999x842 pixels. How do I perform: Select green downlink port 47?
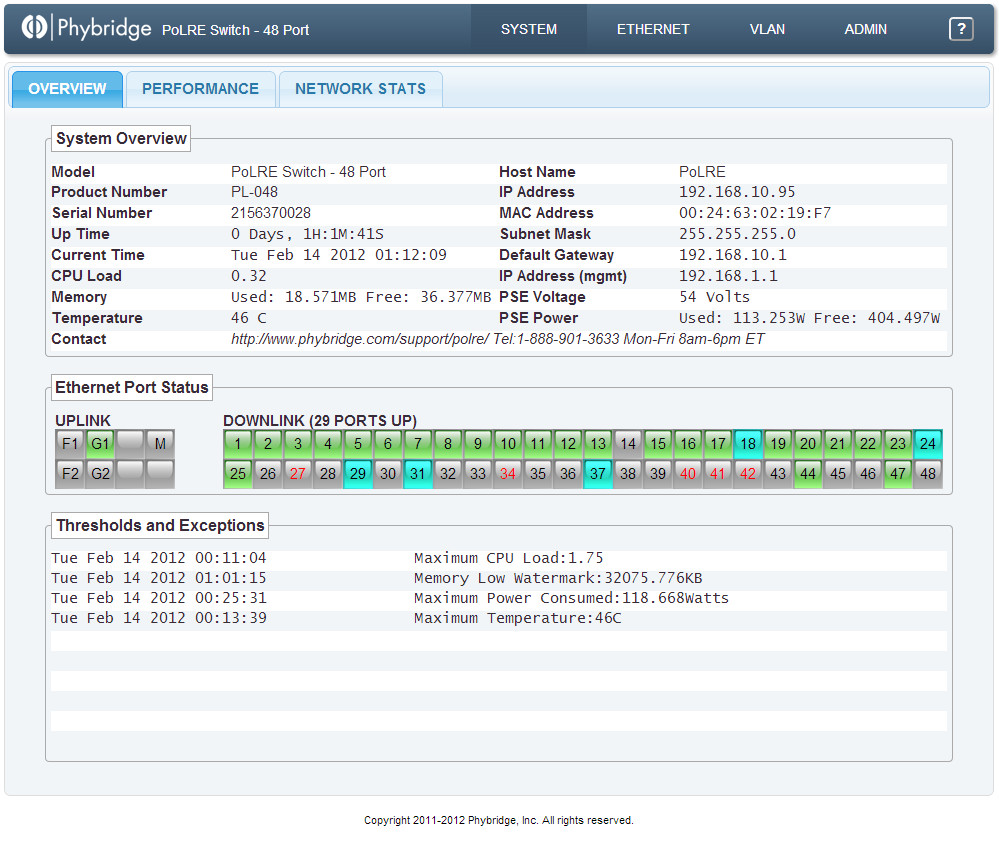coord(897,474)
